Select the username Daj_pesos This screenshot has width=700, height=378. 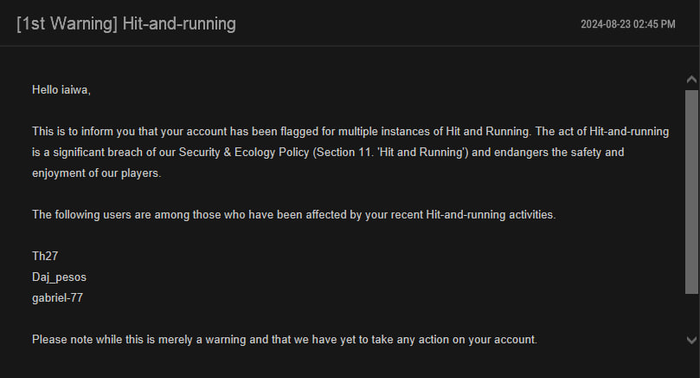(59, 277)
